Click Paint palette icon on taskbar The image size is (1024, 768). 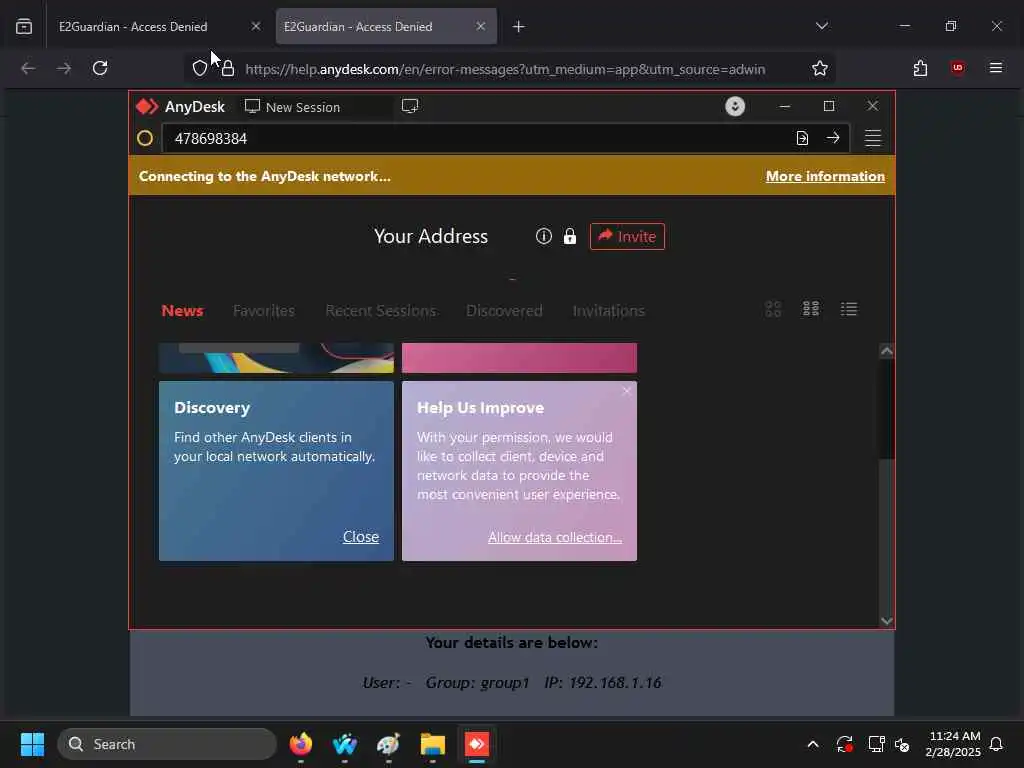pos(389,744)
